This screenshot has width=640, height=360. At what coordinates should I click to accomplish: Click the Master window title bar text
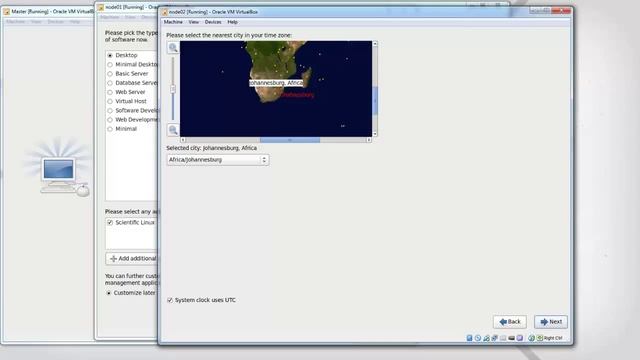pos(52,12)
